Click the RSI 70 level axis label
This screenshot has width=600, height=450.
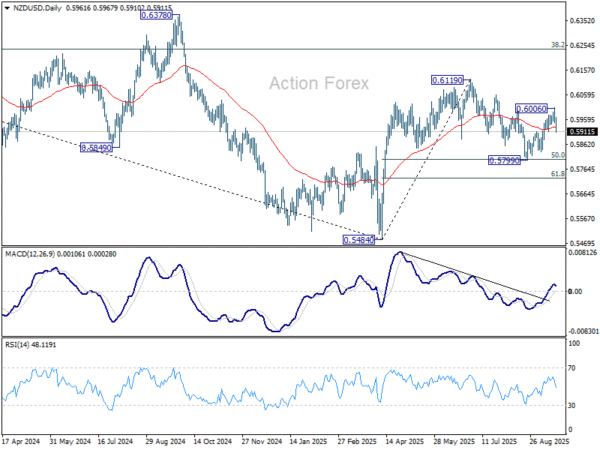(x=572, y=368)
